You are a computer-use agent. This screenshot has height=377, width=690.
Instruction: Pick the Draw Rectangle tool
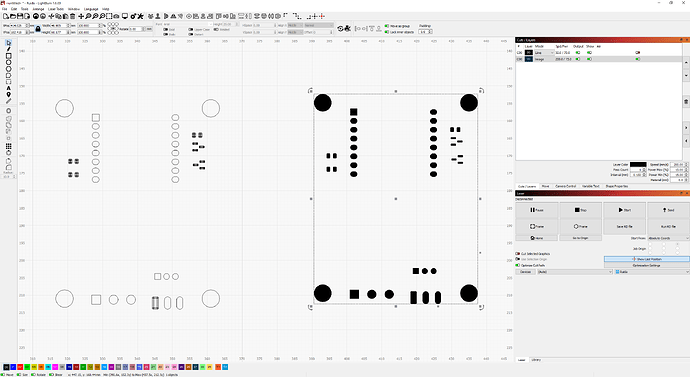coord(8,56)
